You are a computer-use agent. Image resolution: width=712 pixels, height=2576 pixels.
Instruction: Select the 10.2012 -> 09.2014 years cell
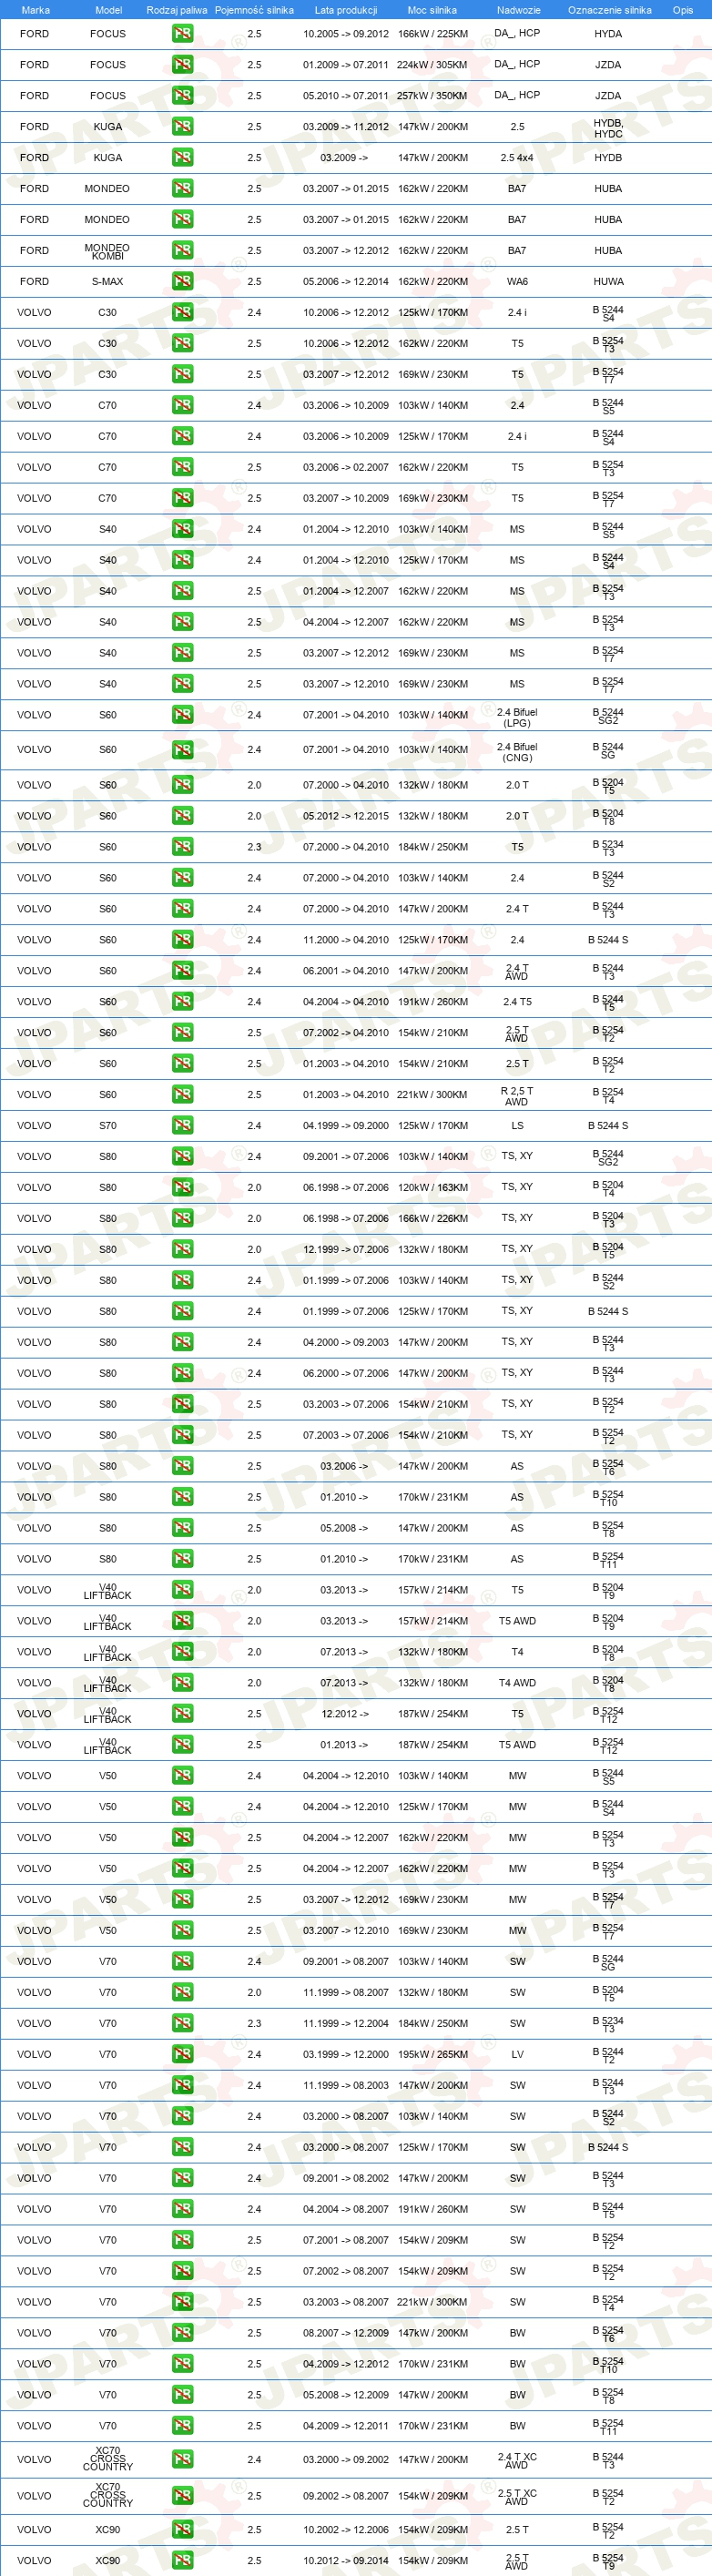[346, 2561]
